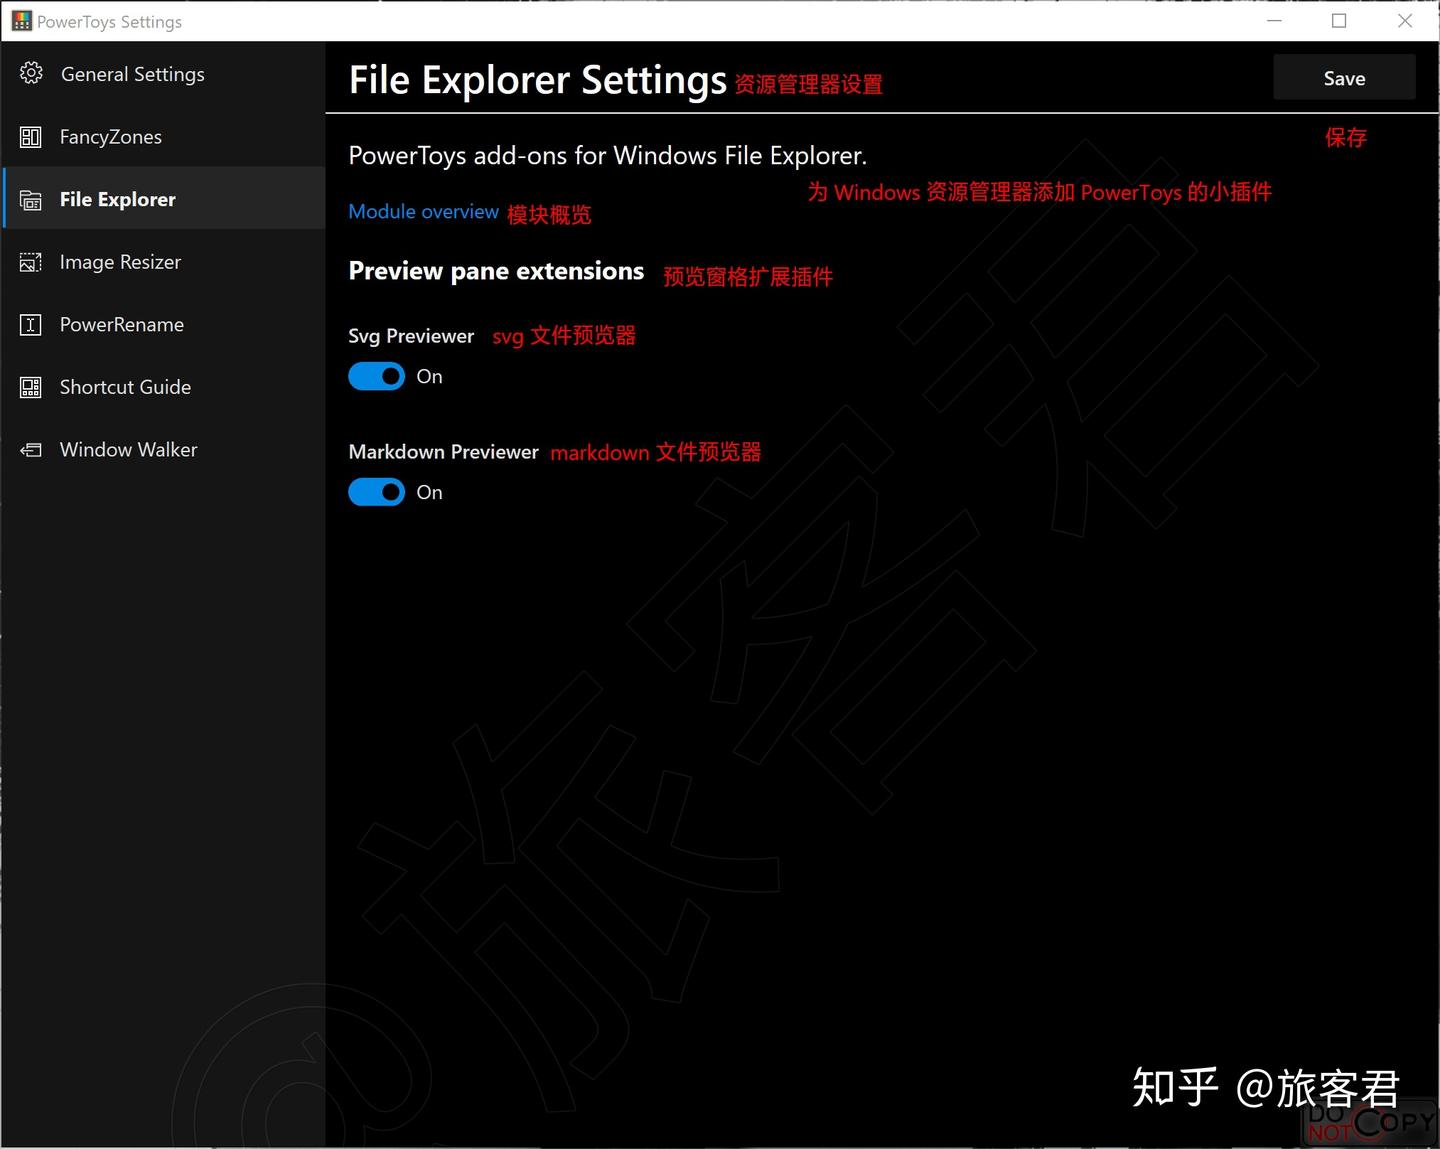Click the Image Resizer icon
1440x1149 pixels.
point(31,261)
